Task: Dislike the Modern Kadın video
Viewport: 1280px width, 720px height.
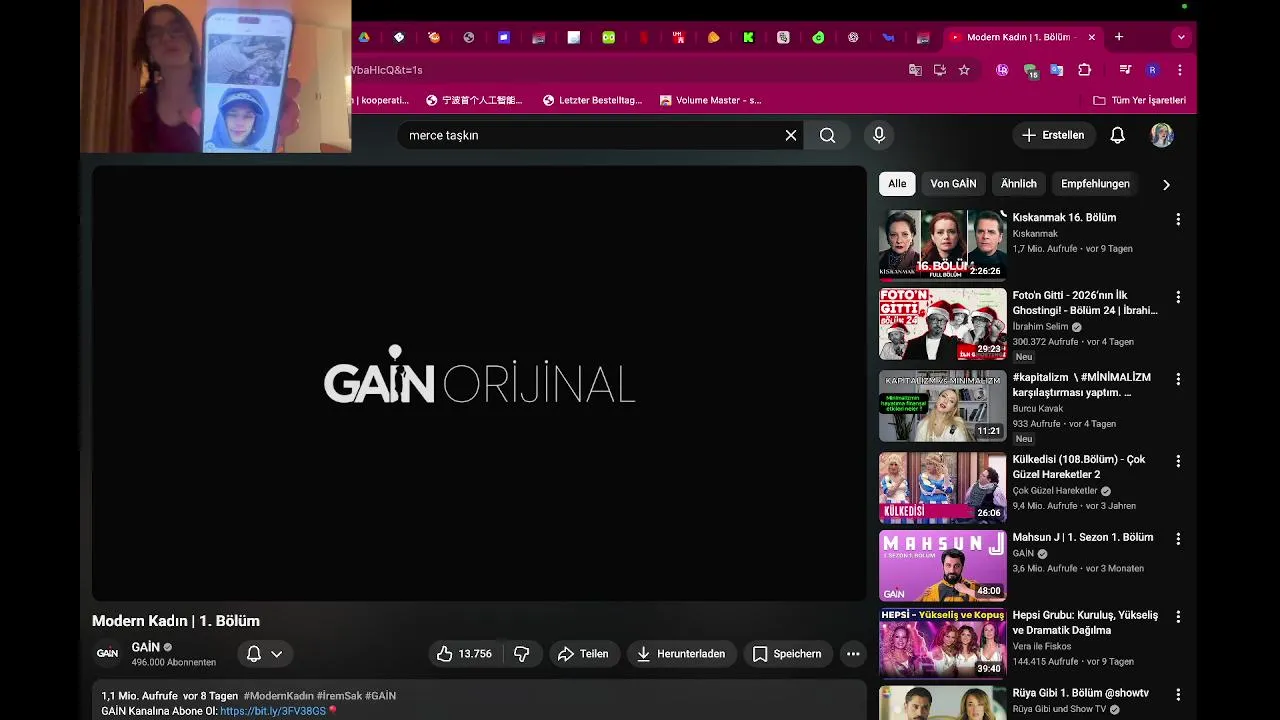Action: 521,654
